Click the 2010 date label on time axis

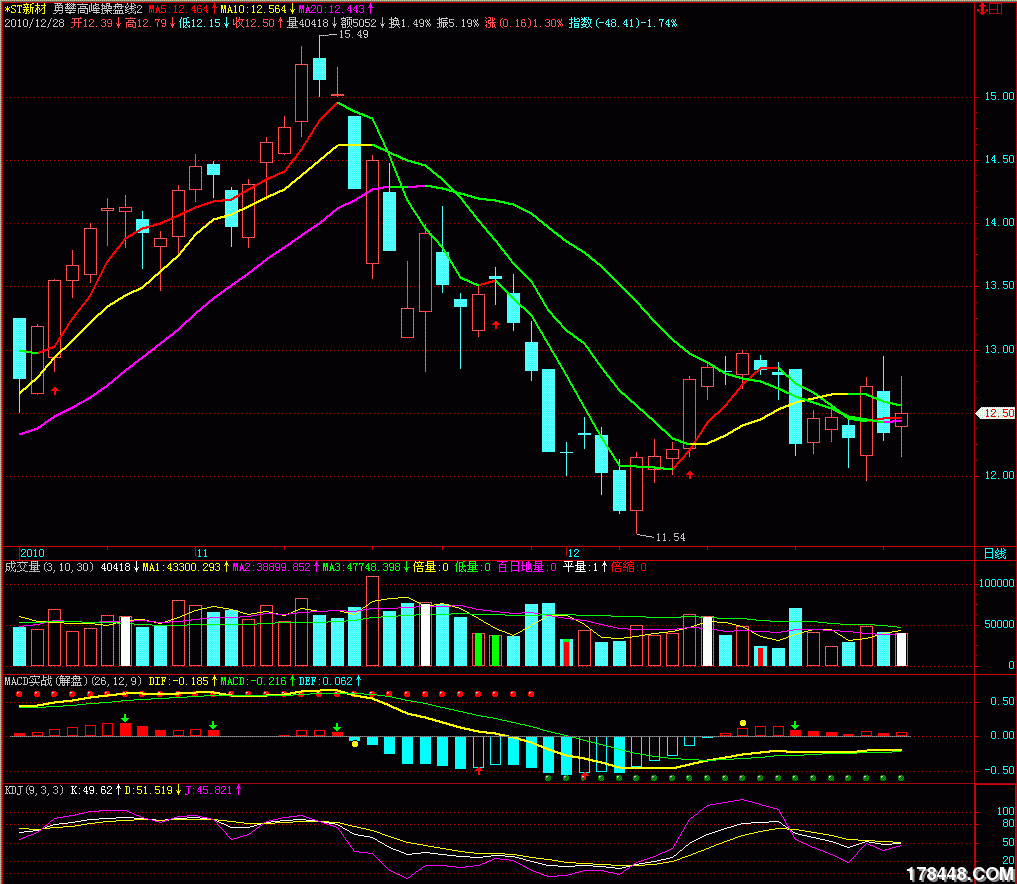coord(34,552)
